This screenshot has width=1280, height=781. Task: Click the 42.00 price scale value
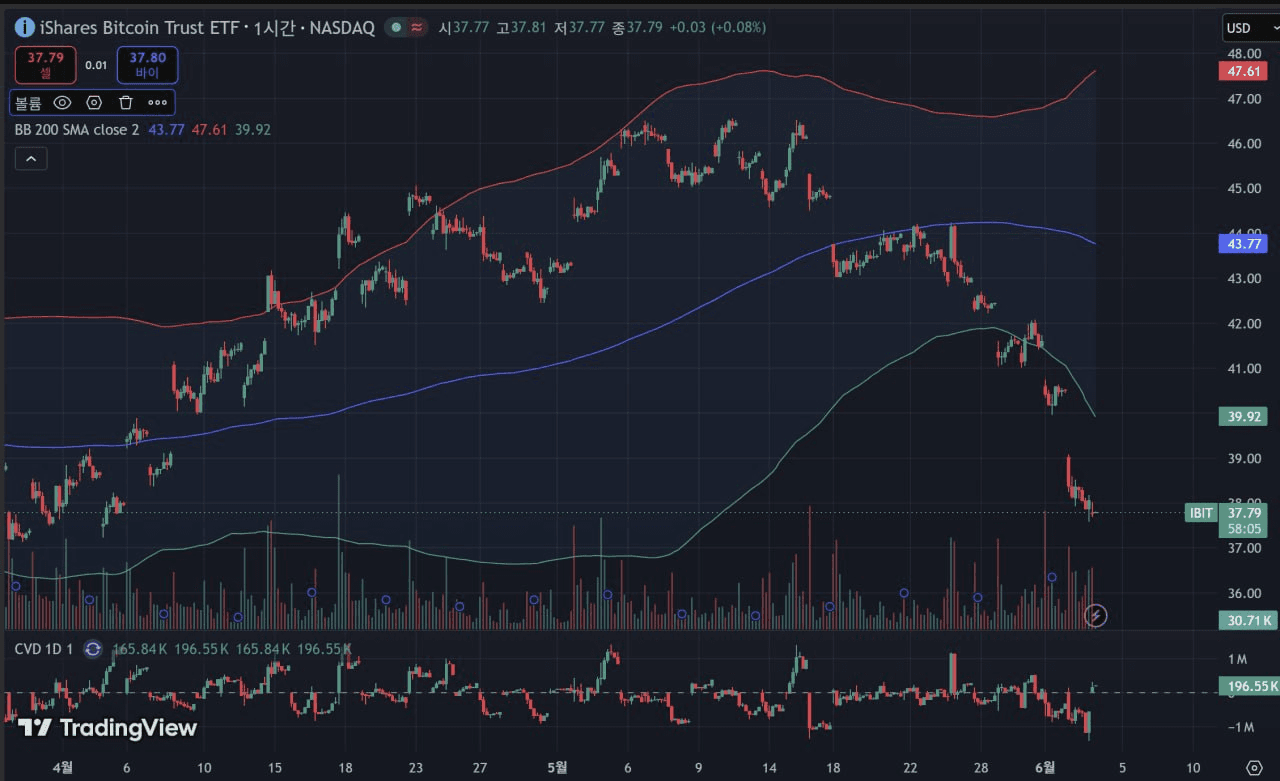1244,324
